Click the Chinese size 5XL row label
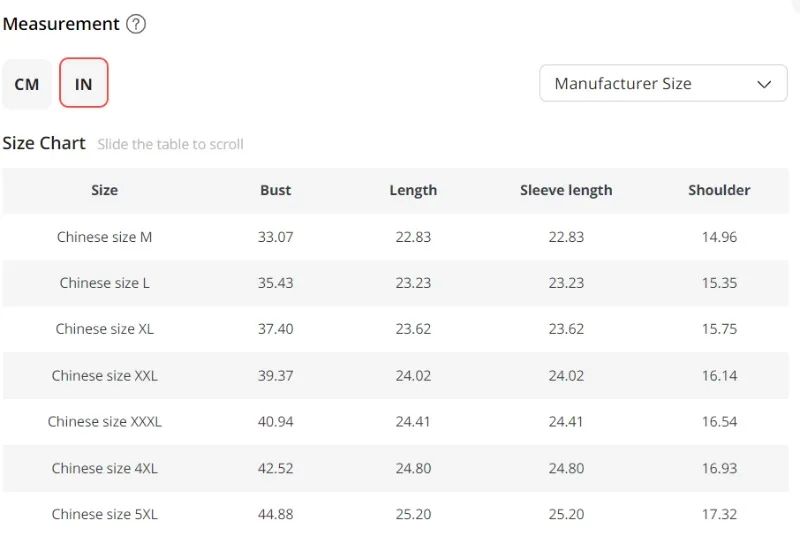The height and width of the screenshot is (551, 800). pos(104,514)
